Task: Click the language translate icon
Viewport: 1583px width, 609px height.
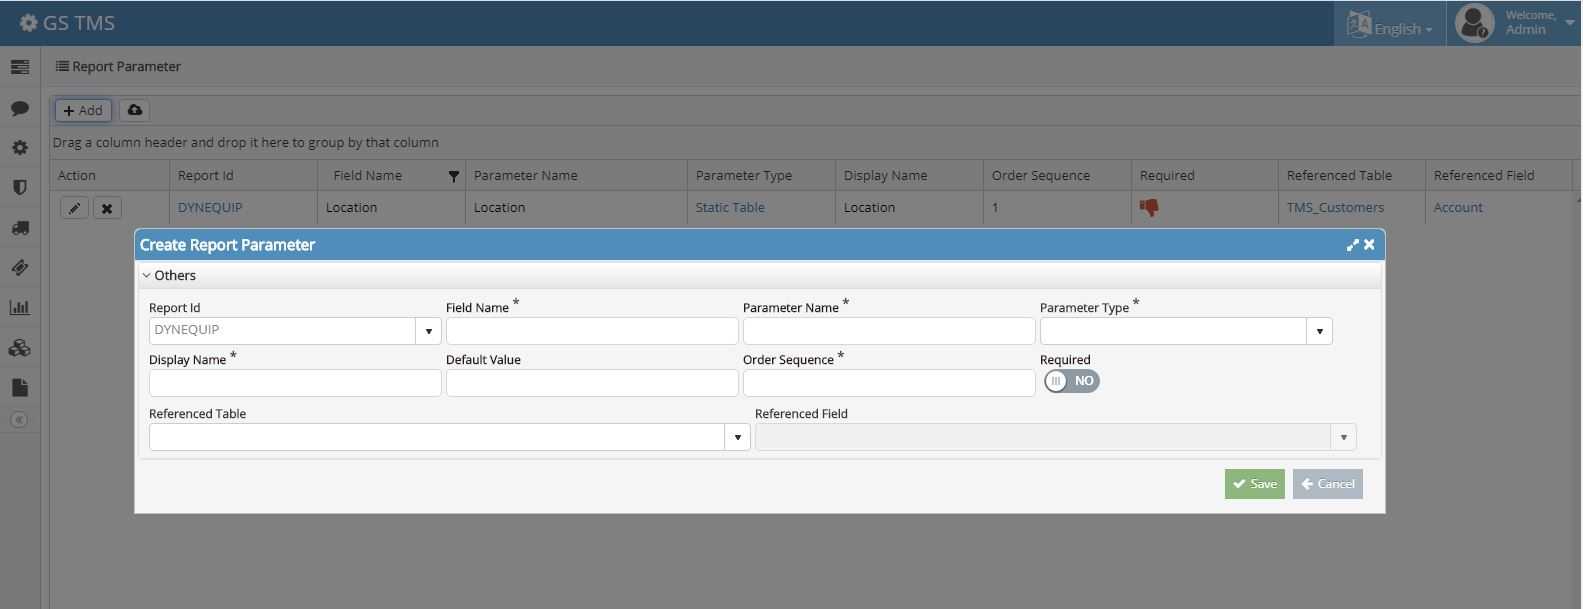Action: click(1358, 24)
